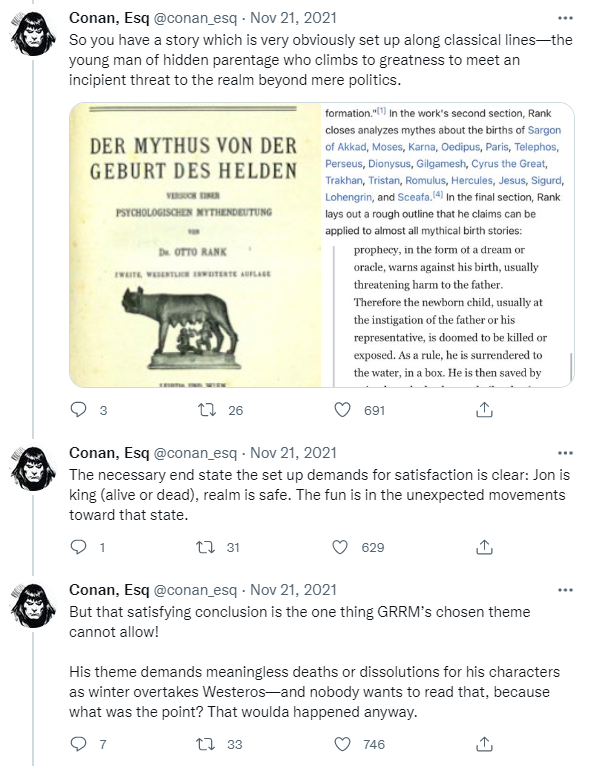
Task: Share the first tweet about classical lines
Action: (x=484, y=409)
